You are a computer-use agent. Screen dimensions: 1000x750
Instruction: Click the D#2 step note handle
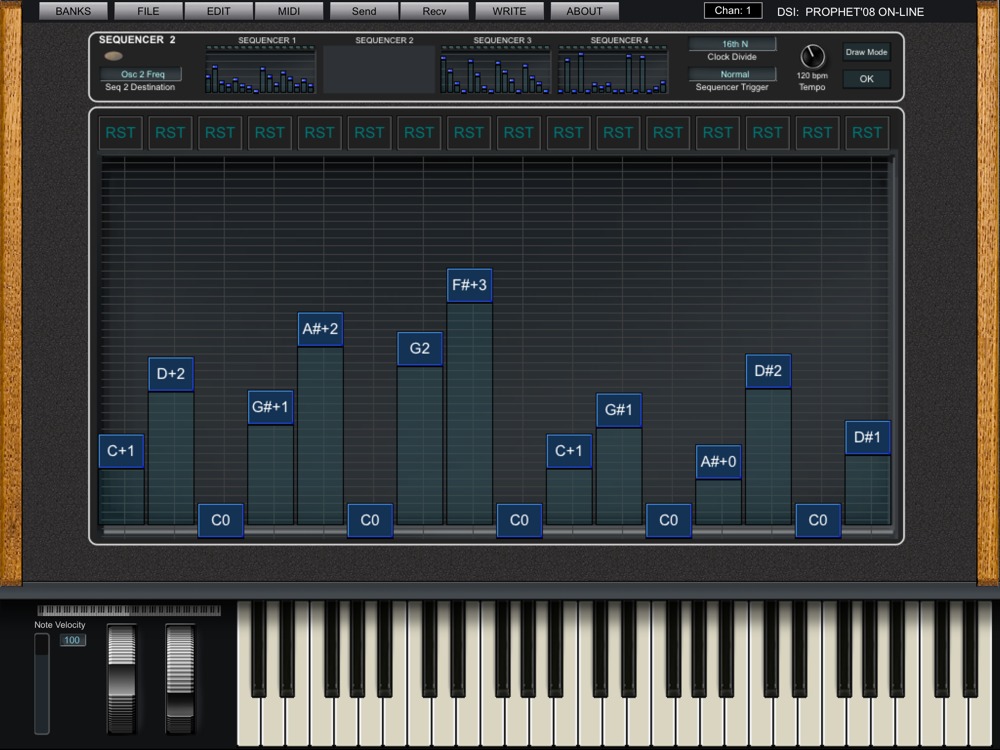tap(767, 371)
